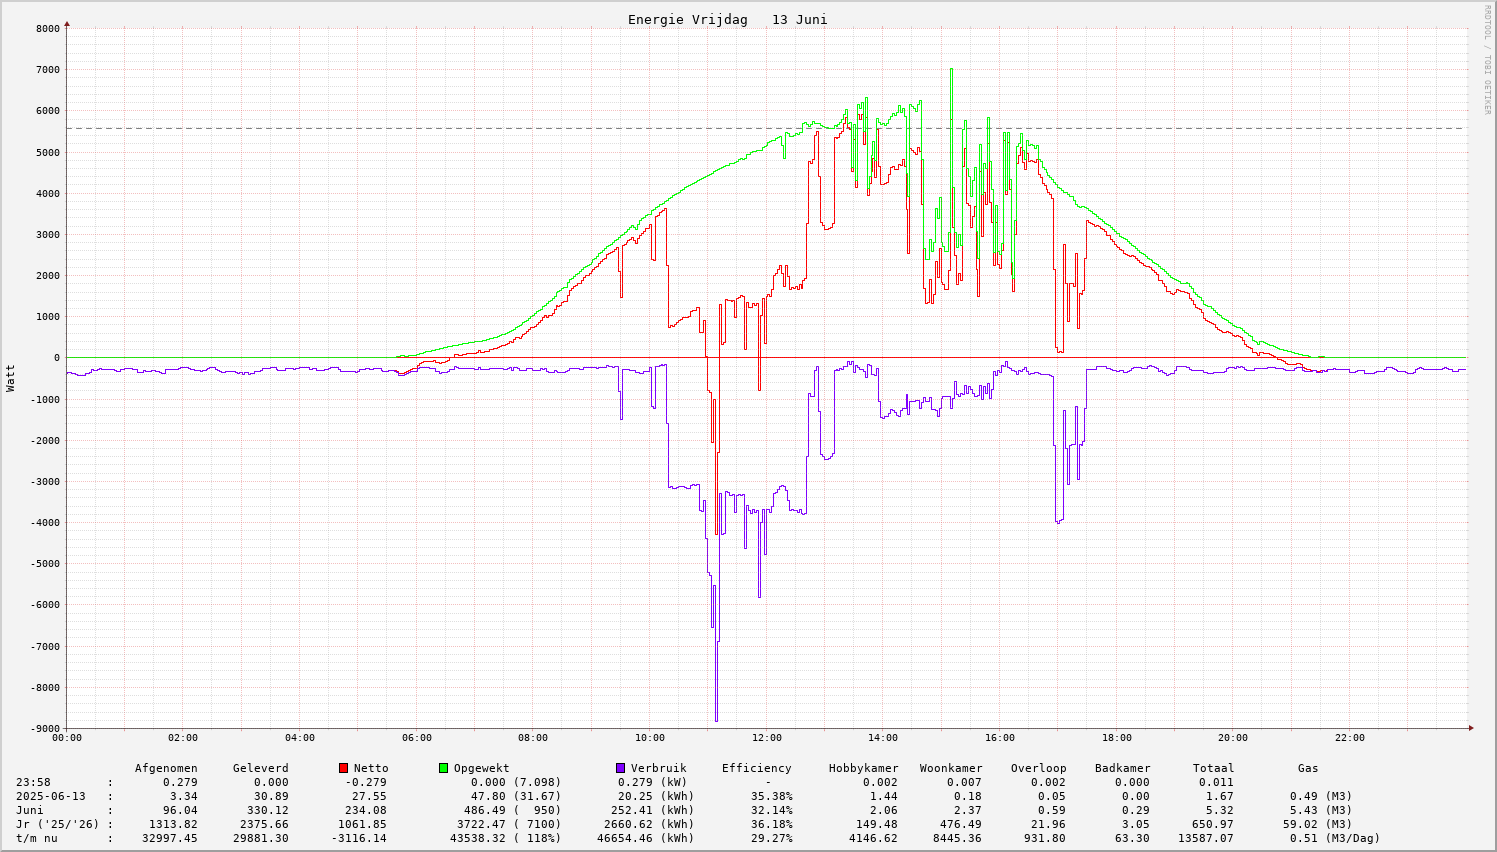Select the Efficiency column header
The image size is (1497, 852).
click(x=756, y=768)
